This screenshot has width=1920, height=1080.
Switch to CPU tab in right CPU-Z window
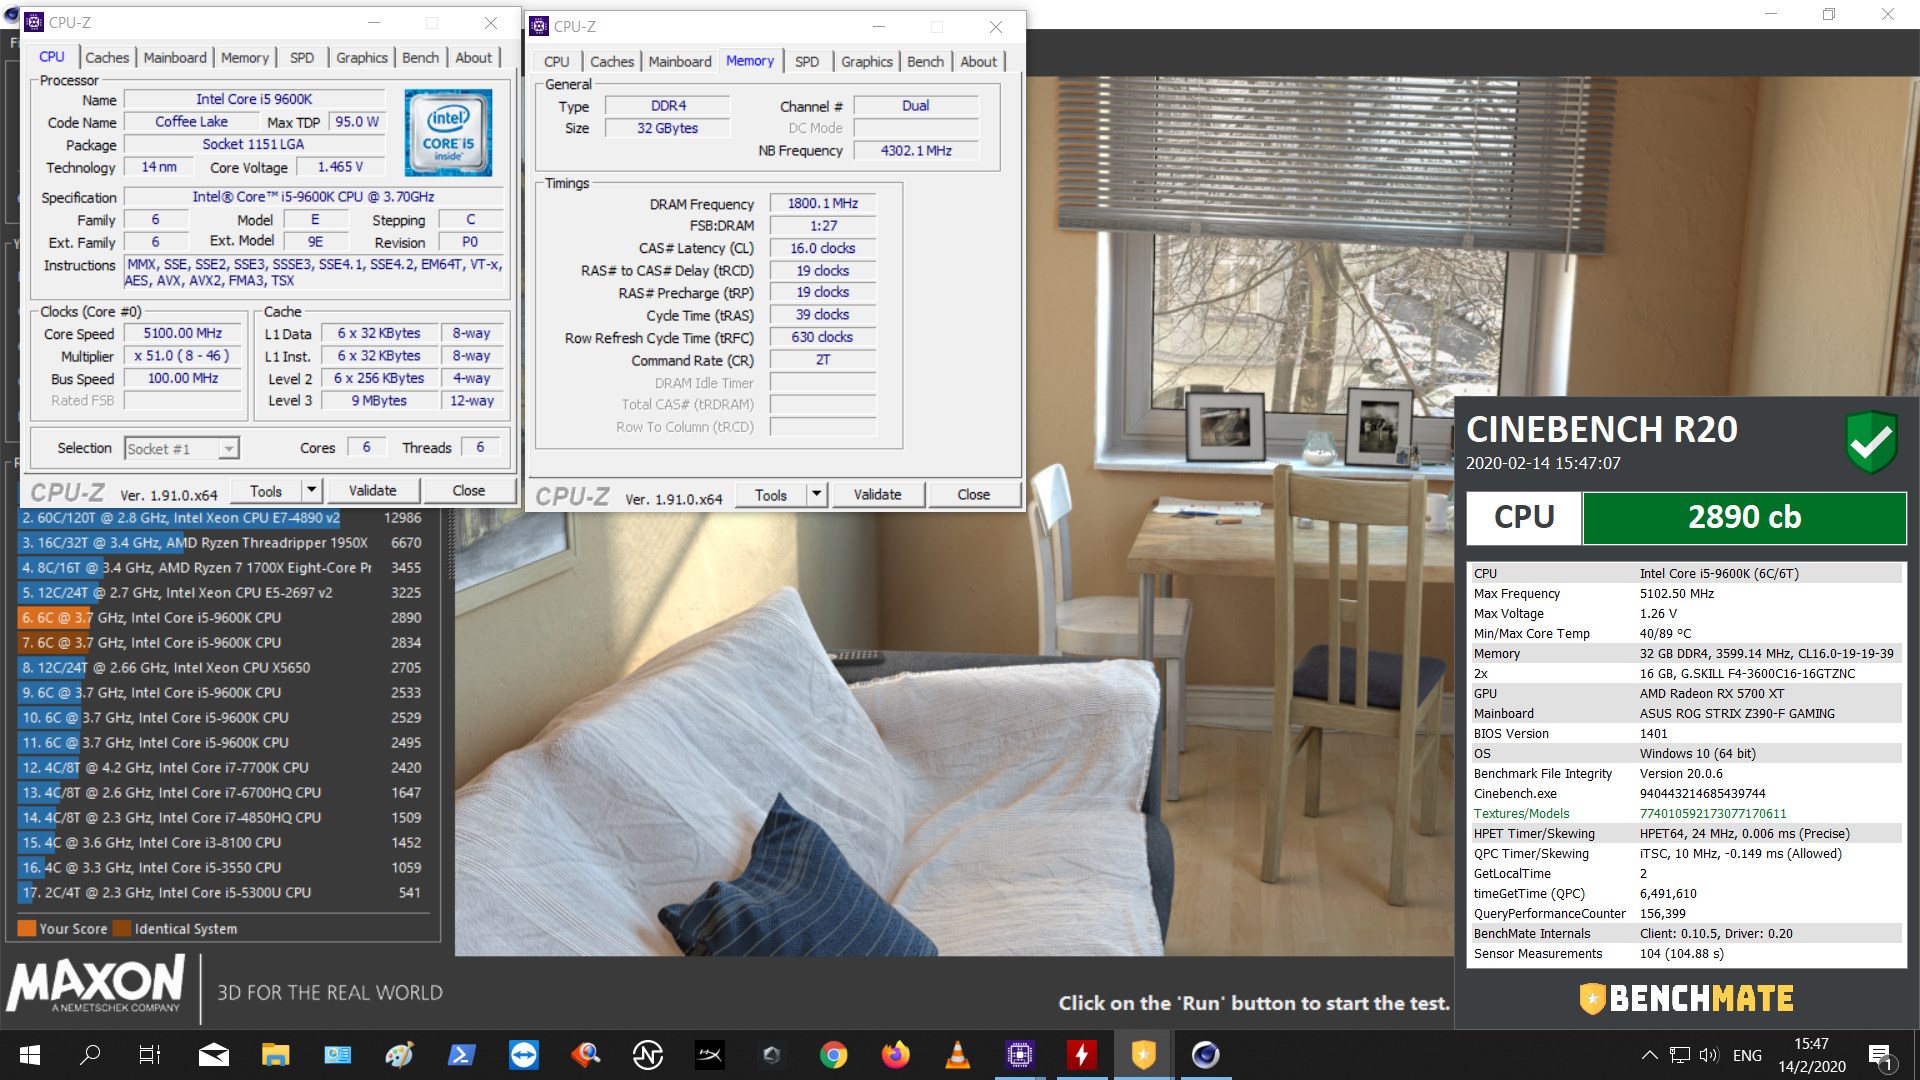tap(557, 61)
